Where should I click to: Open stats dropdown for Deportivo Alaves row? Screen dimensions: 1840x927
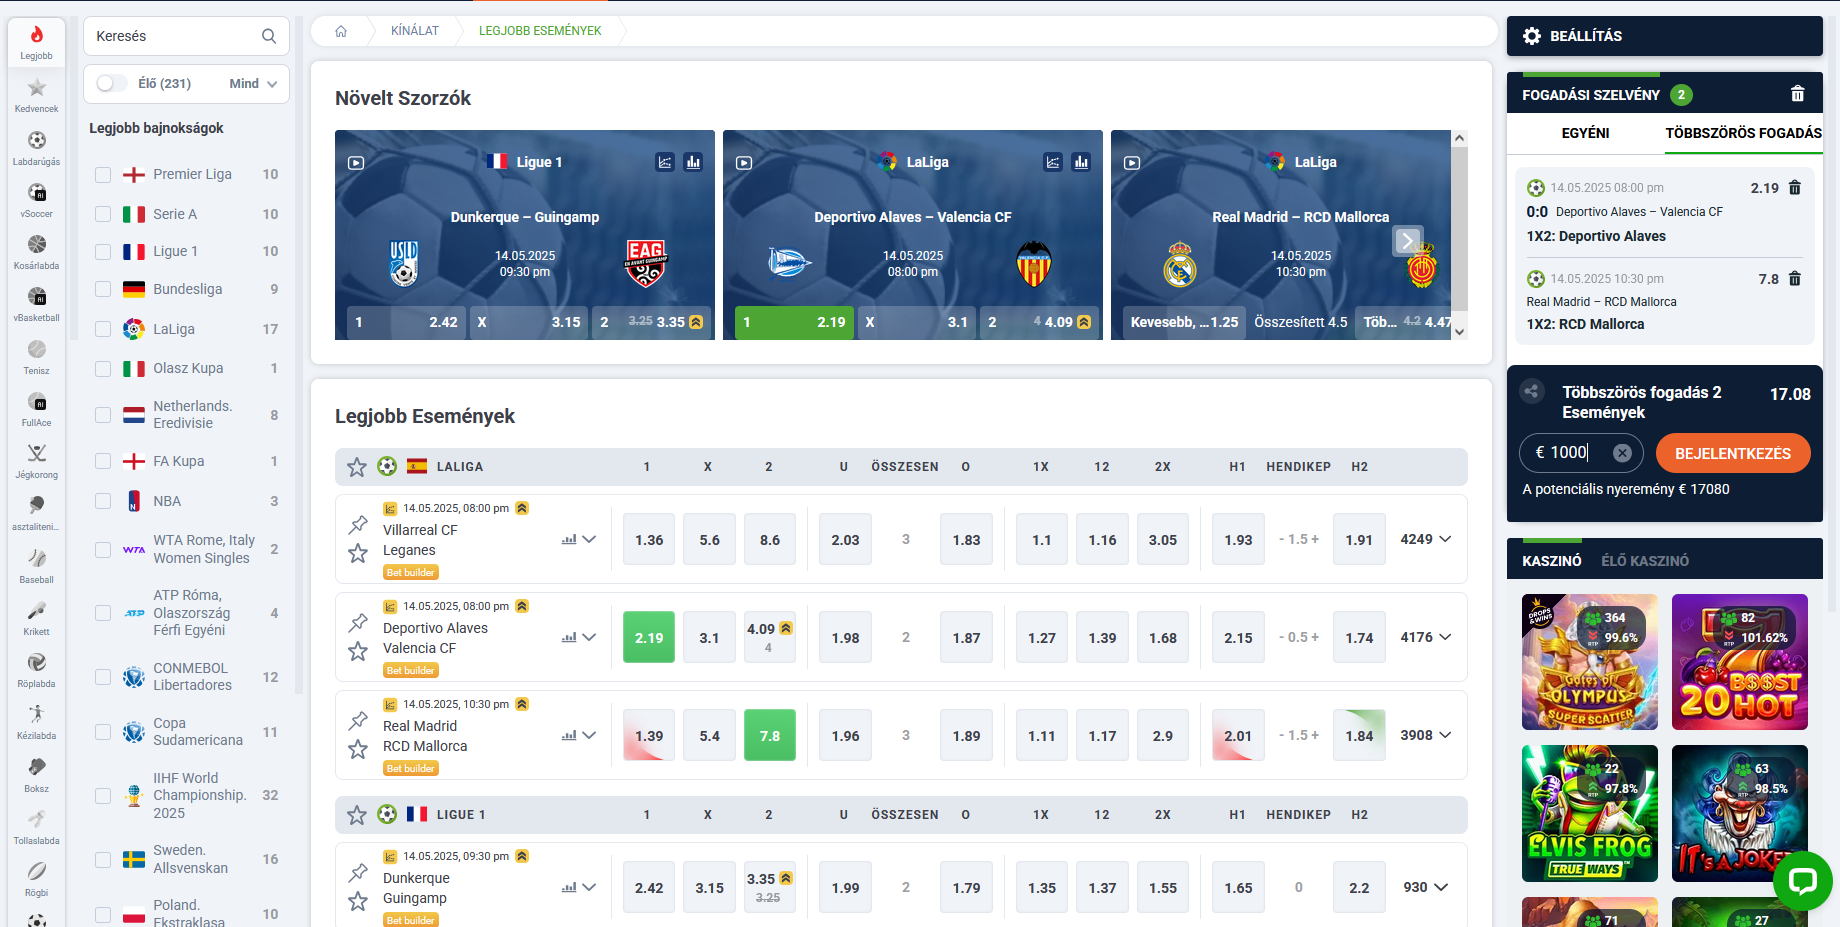click(579, 637)
